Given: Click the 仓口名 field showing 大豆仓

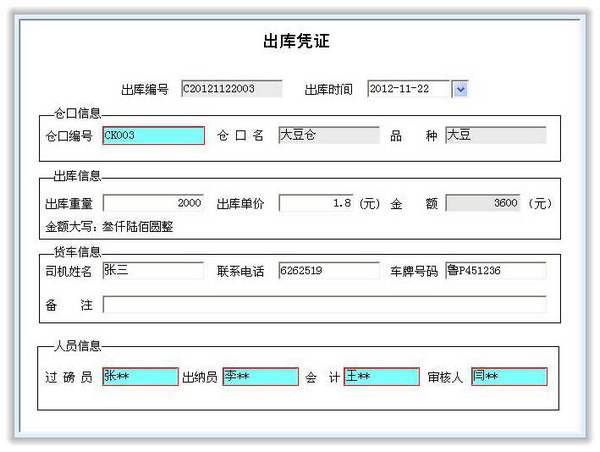Looking at the screenshot, I should (329, 135).
